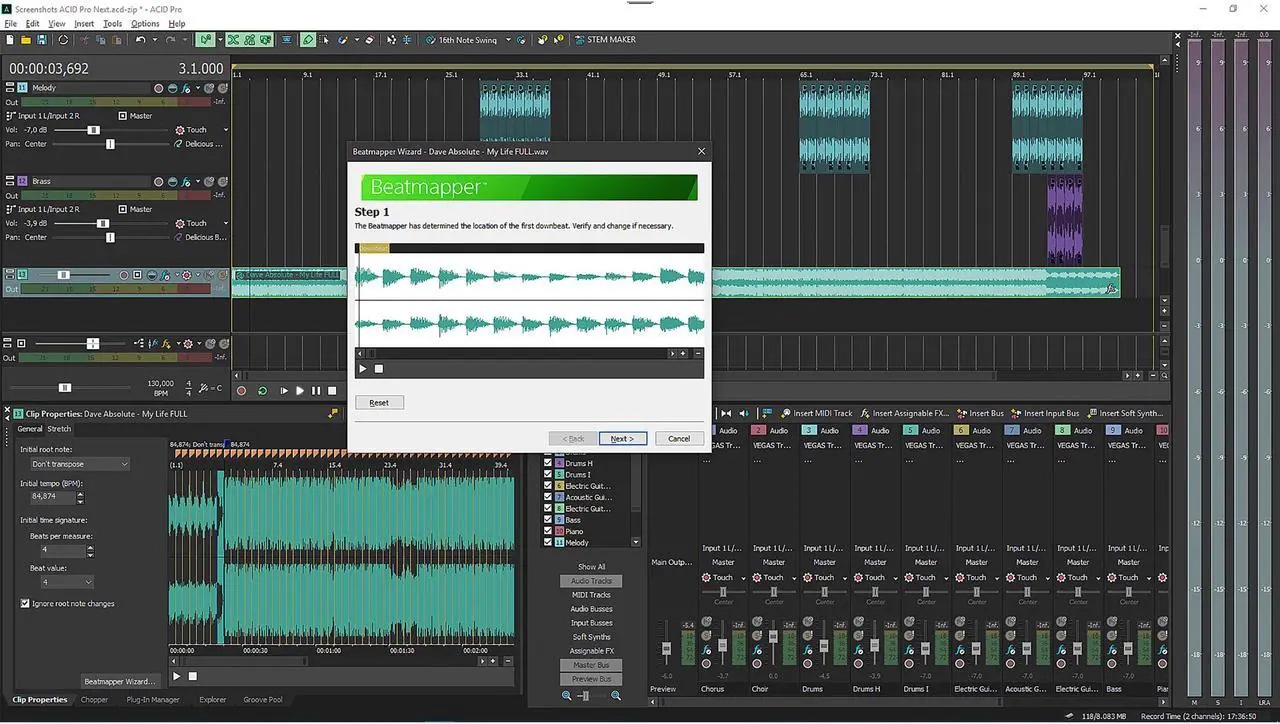Click the Redo arrow in toolbar

click(170, 40)
